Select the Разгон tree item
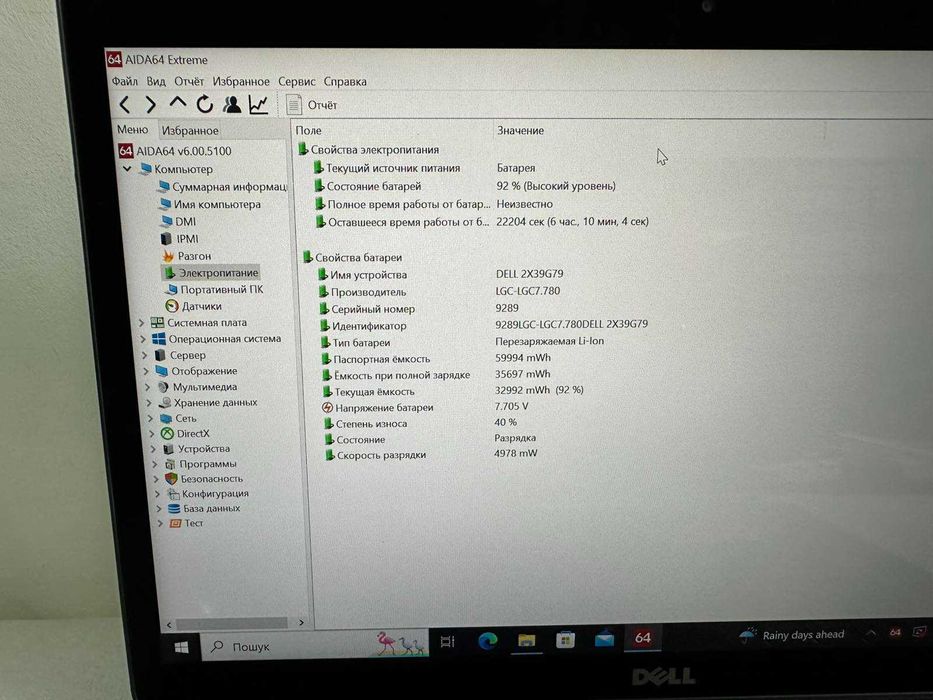The height and width of the screenshot is (700, 933). (186, 256)
